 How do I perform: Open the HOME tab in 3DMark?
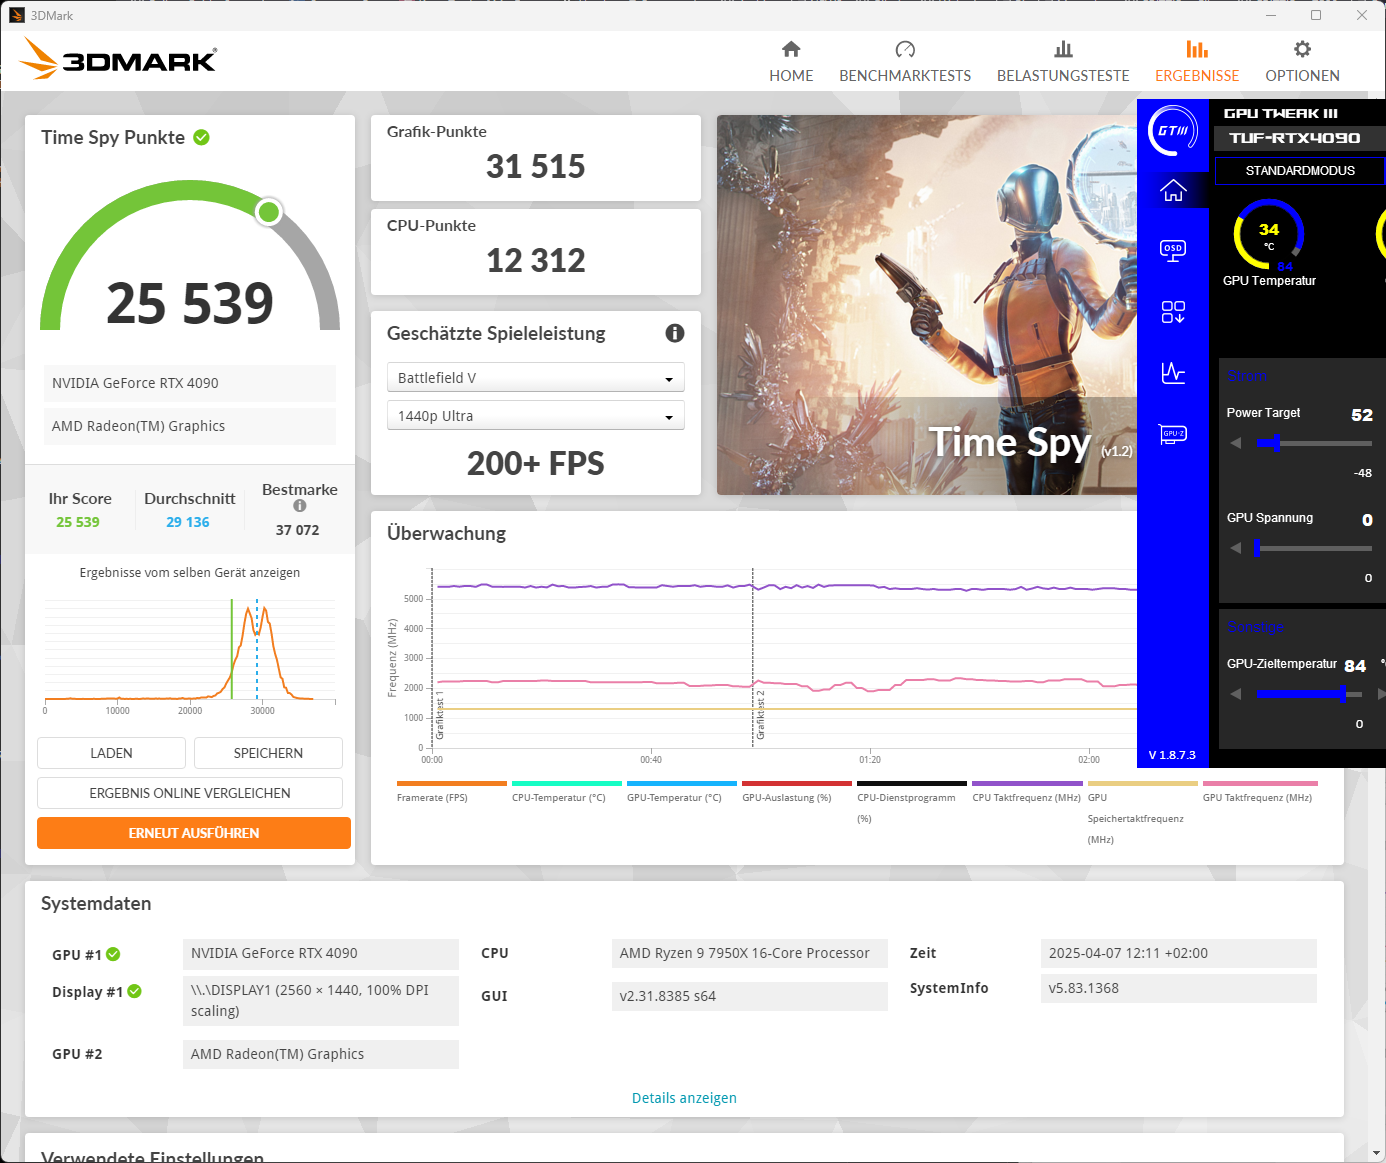[x=791, y=62]
